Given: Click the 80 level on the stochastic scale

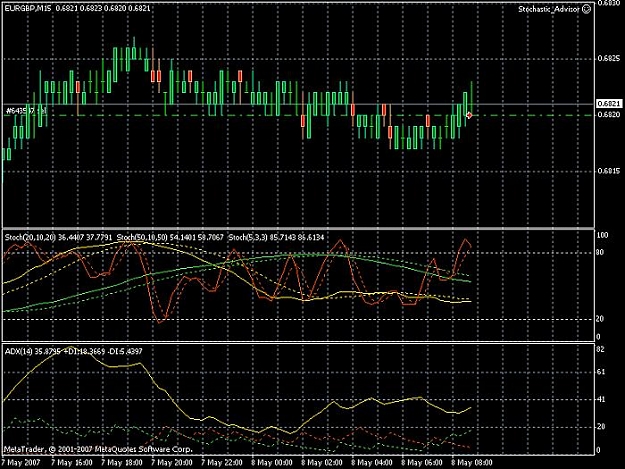Looking at the screenshot, I should pos(600,252).
